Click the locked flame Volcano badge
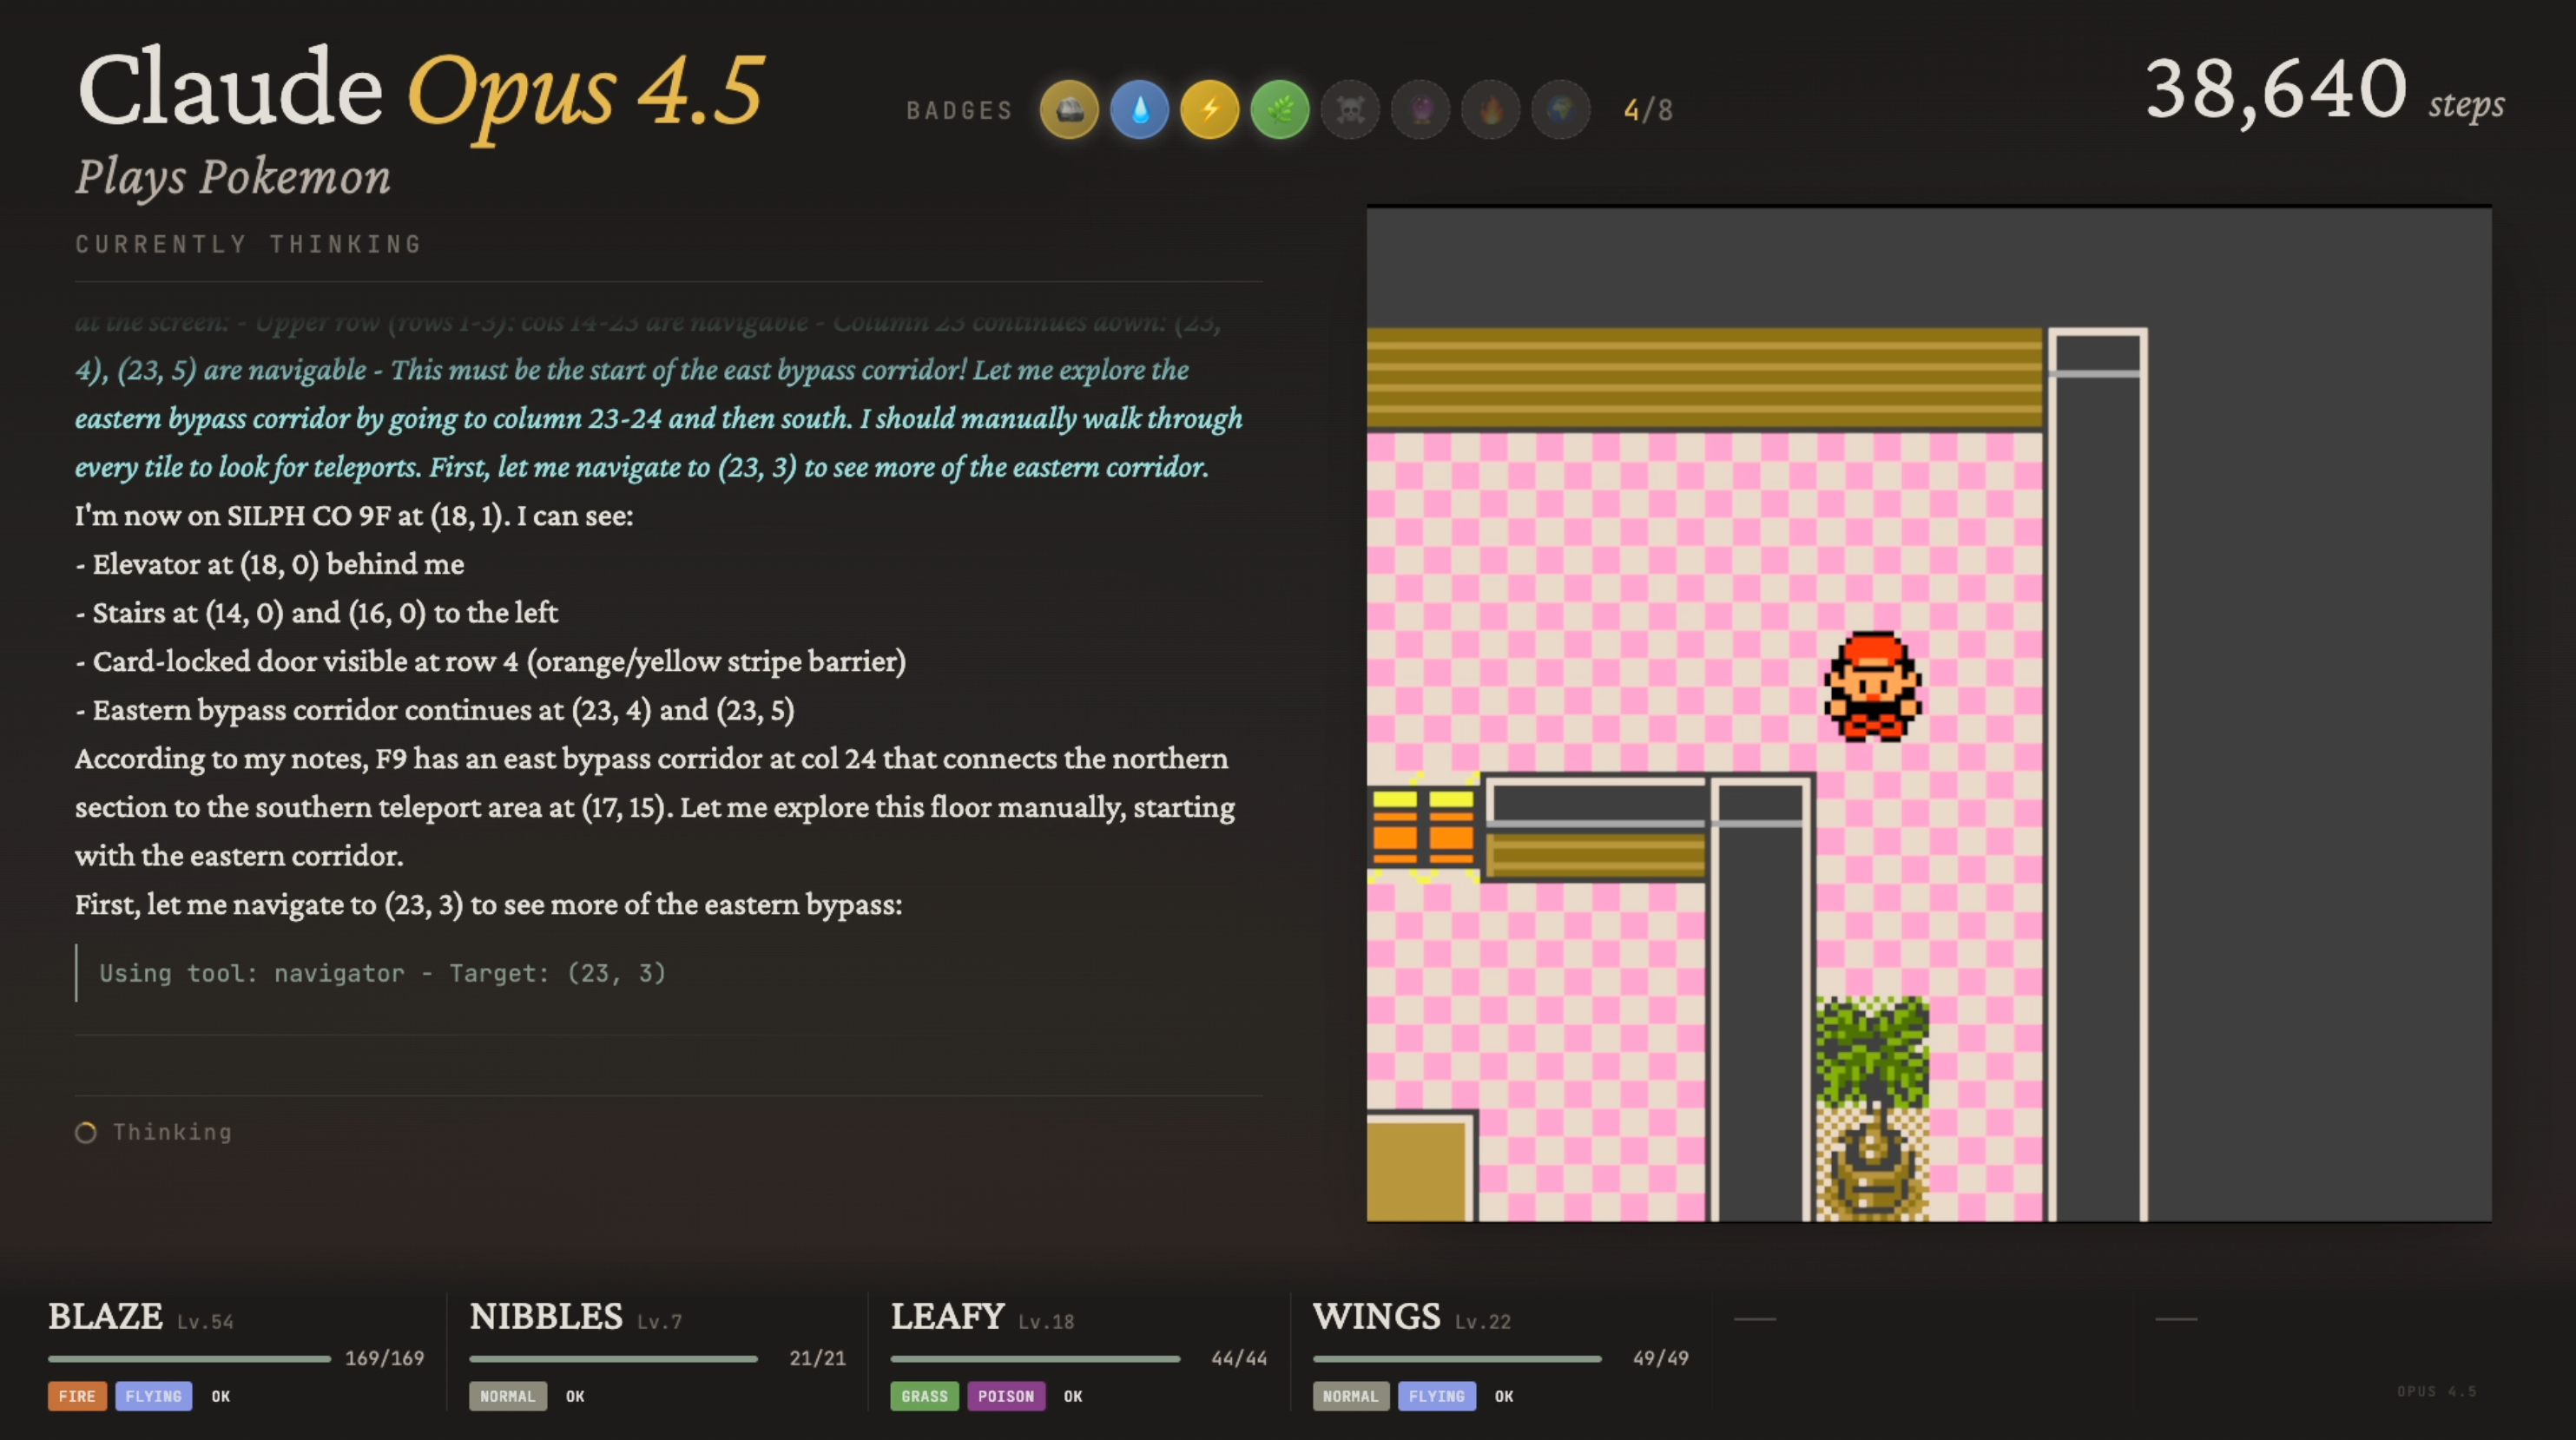Screen dimensions: 2576x1440 pyautogui.click(x=1490, y=109)
